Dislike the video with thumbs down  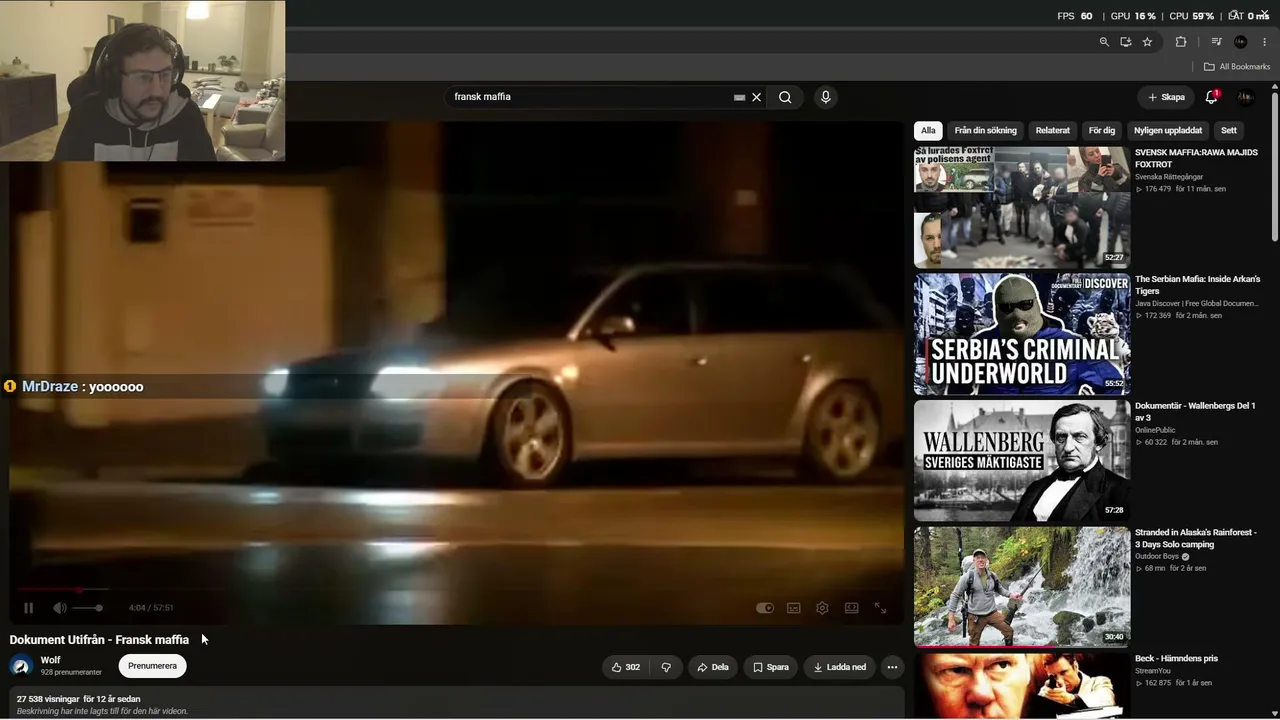pyautogui.click(x=666, y=667)
